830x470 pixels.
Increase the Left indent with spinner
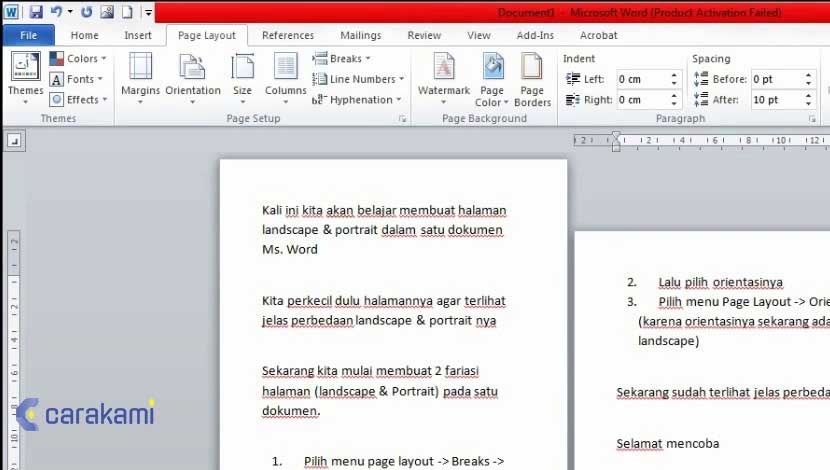pos(674,75)
